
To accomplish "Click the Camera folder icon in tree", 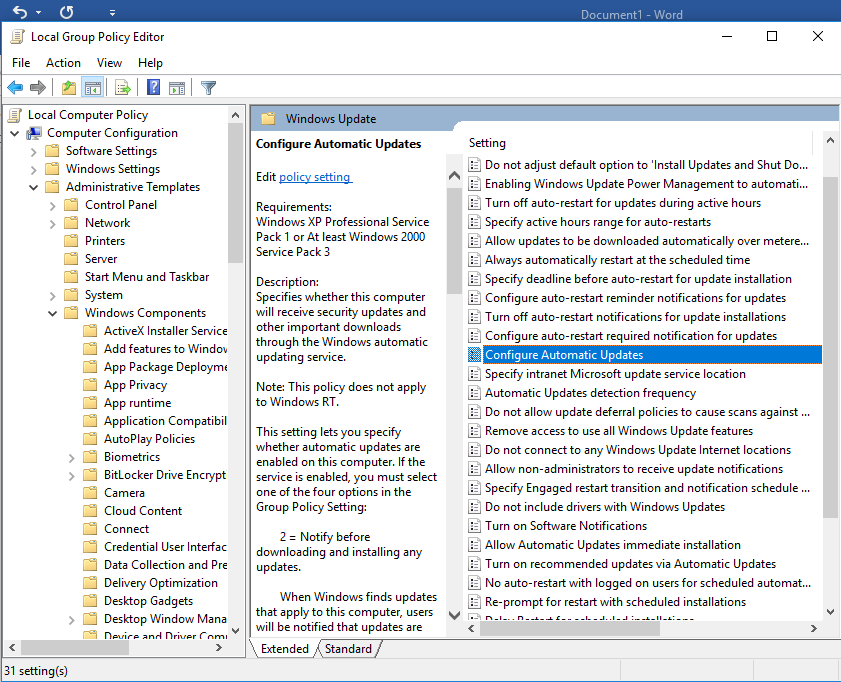I will pos(90,493).
